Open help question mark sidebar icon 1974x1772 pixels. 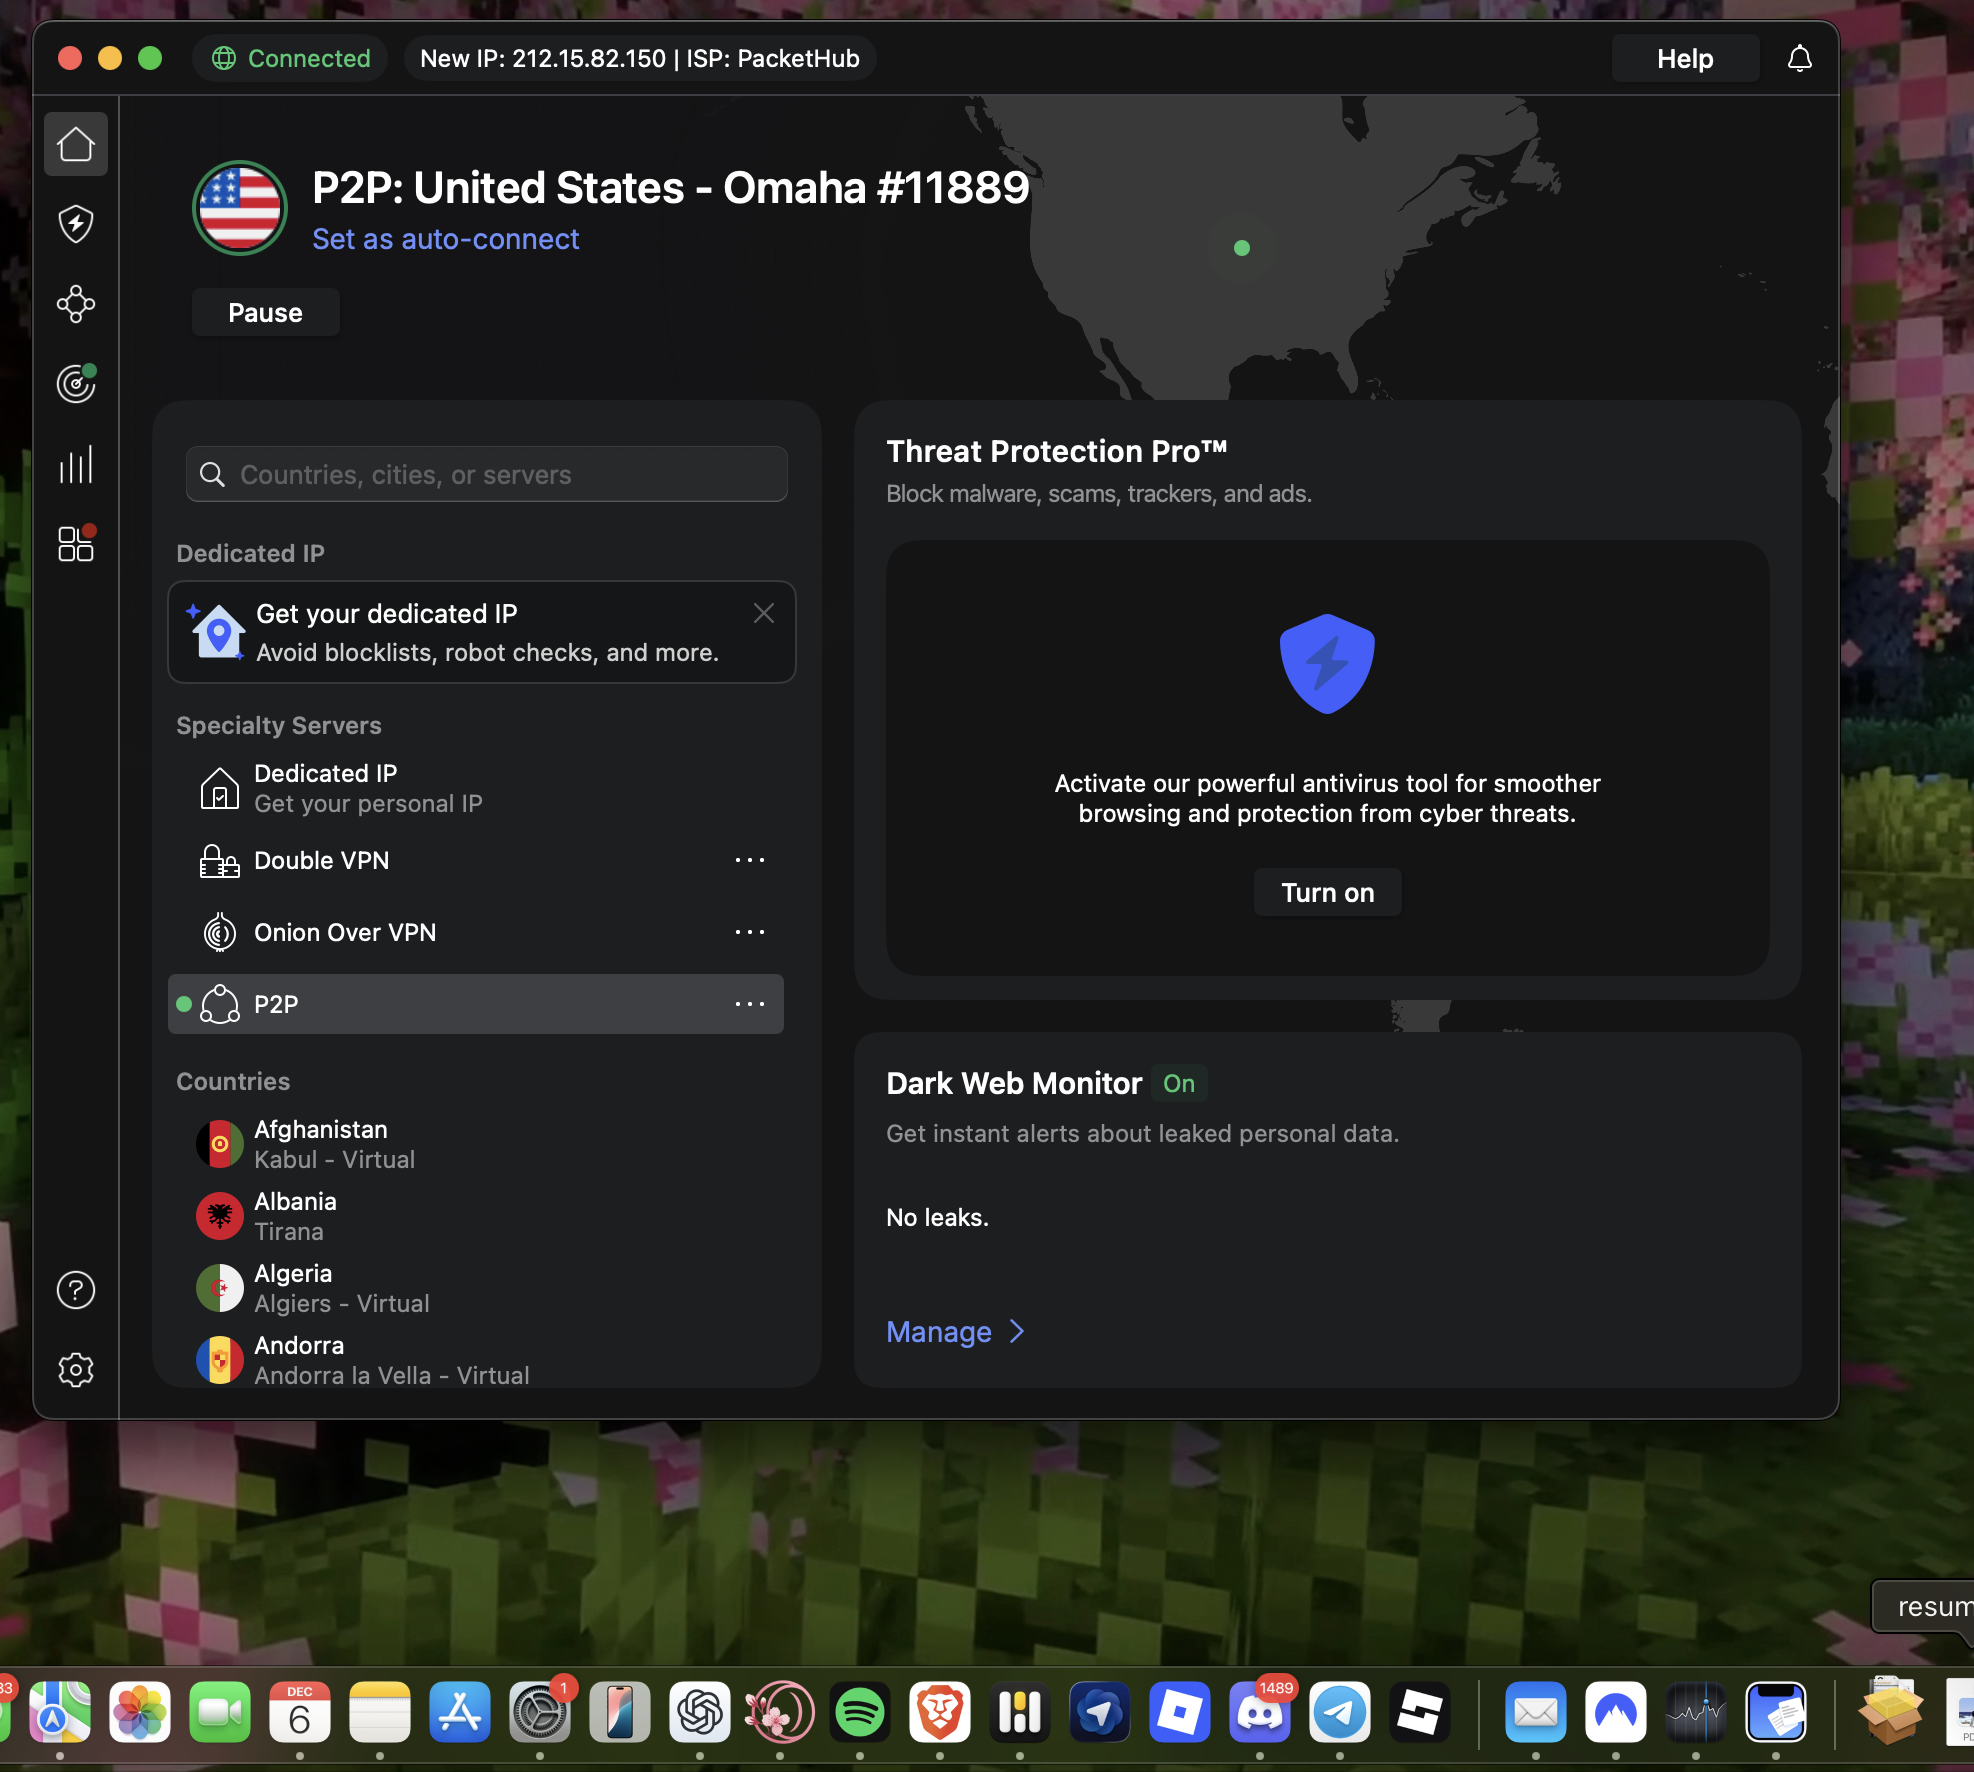point(76,1290)
